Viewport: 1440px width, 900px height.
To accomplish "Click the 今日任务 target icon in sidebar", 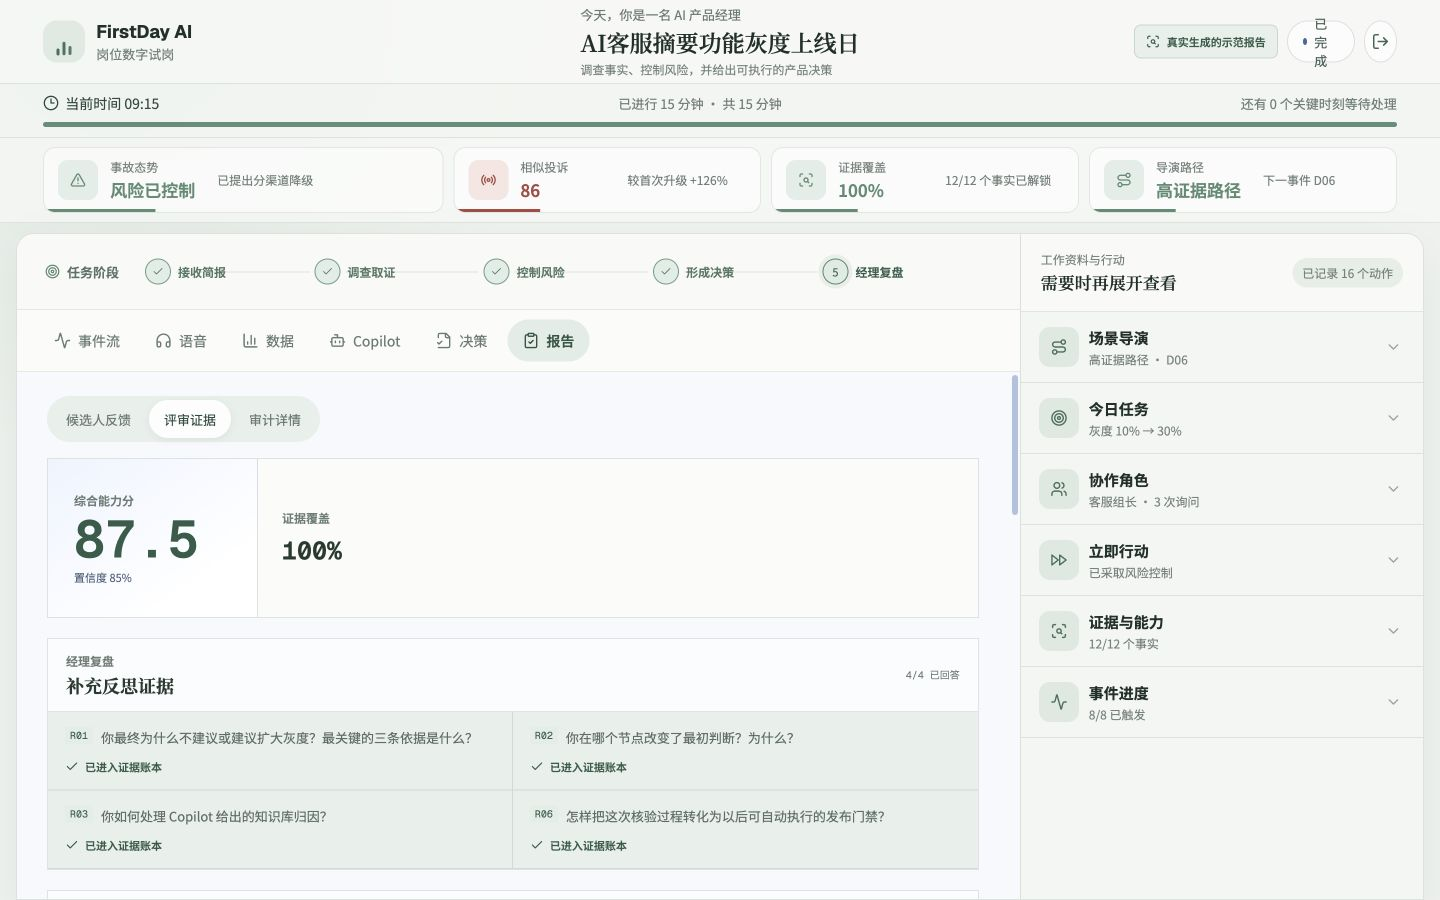I will (x=1059, y=418).
